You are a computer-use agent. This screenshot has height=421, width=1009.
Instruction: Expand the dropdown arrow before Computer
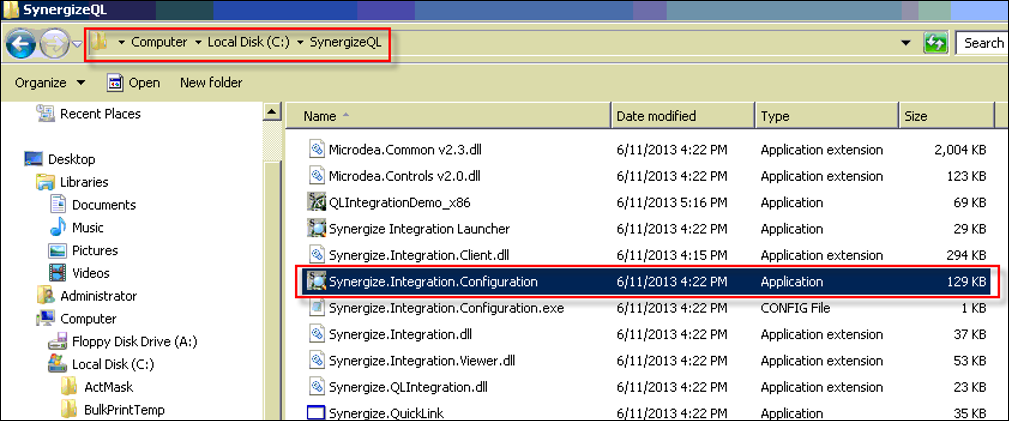(121, 43)
